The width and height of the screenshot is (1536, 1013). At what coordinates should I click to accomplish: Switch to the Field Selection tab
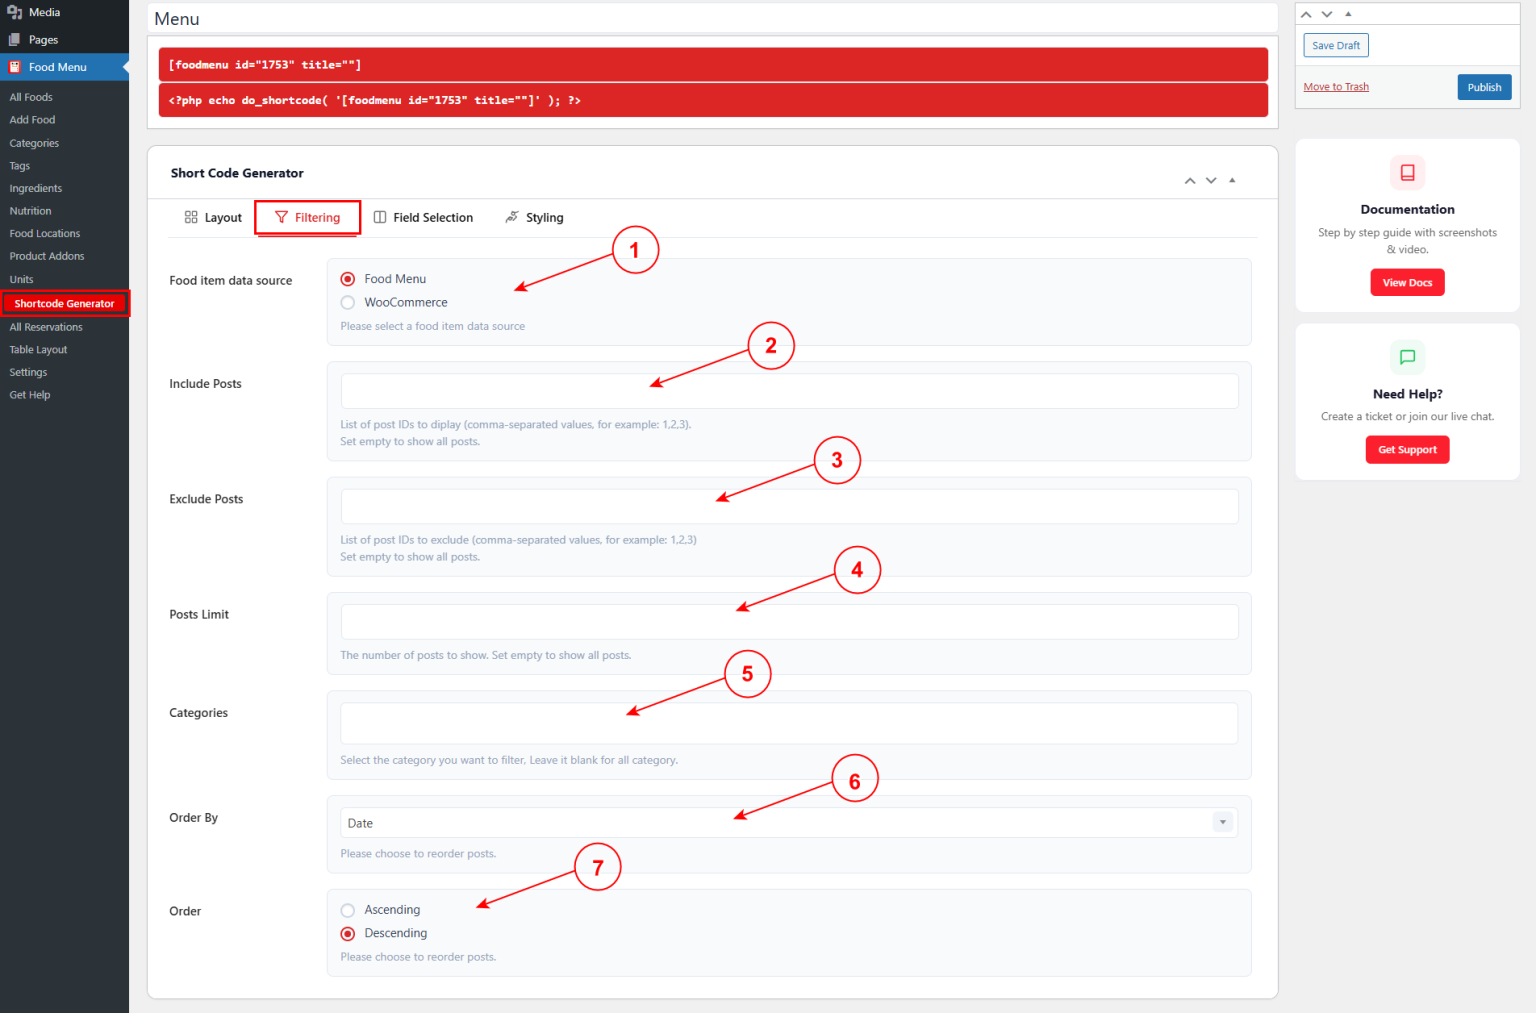(423, 217)
